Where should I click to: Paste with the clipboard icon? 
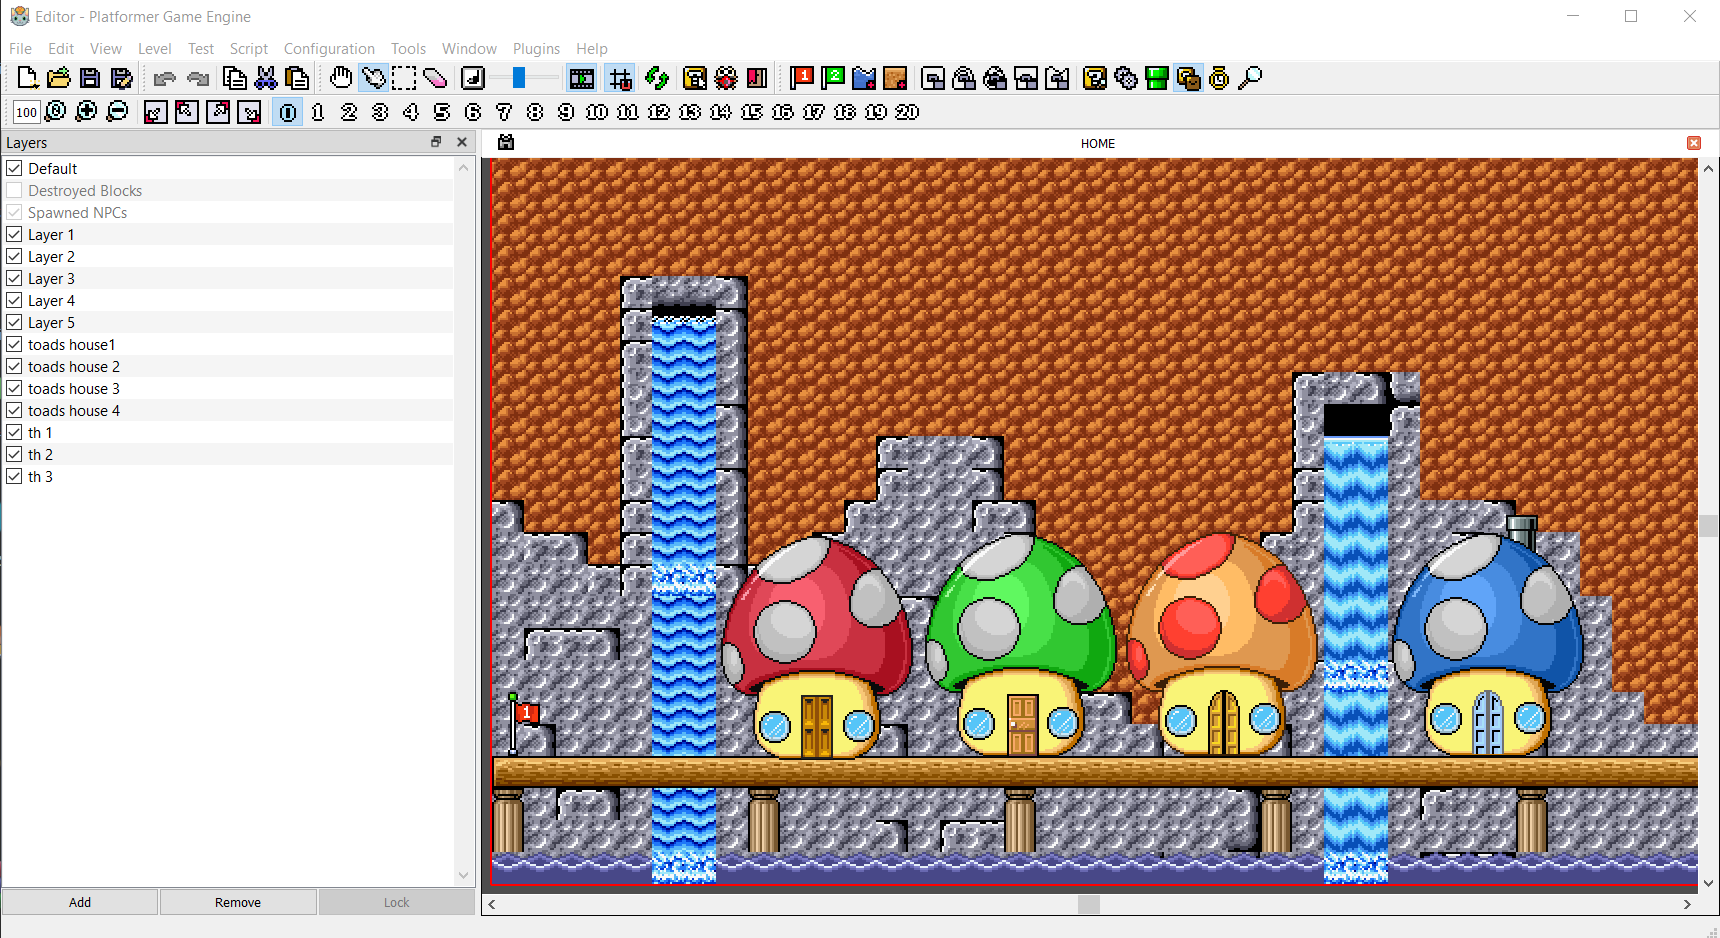[x=297, y=78]
